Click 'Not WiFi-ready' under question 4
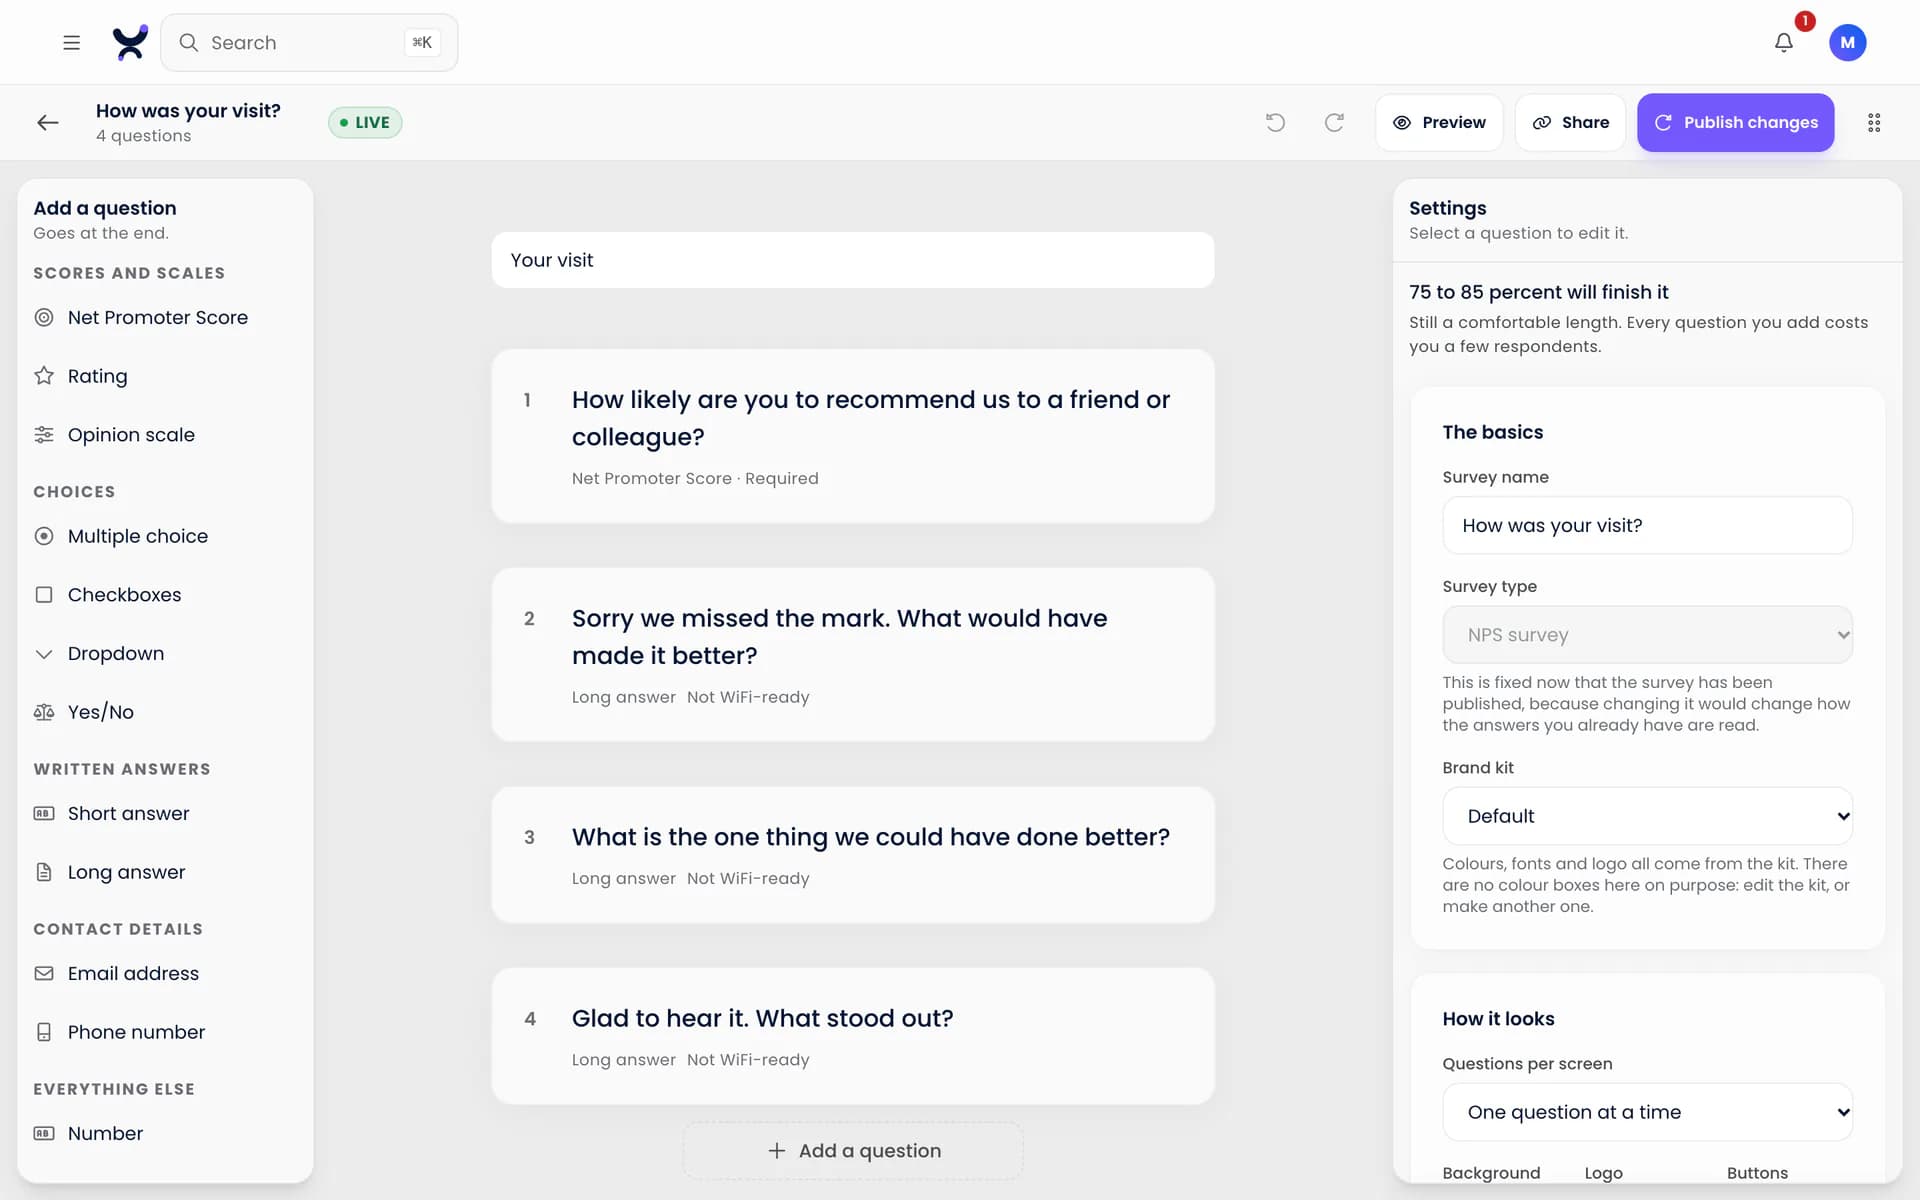This screenshot has width=1920, height=1200. pos(748,1059)
